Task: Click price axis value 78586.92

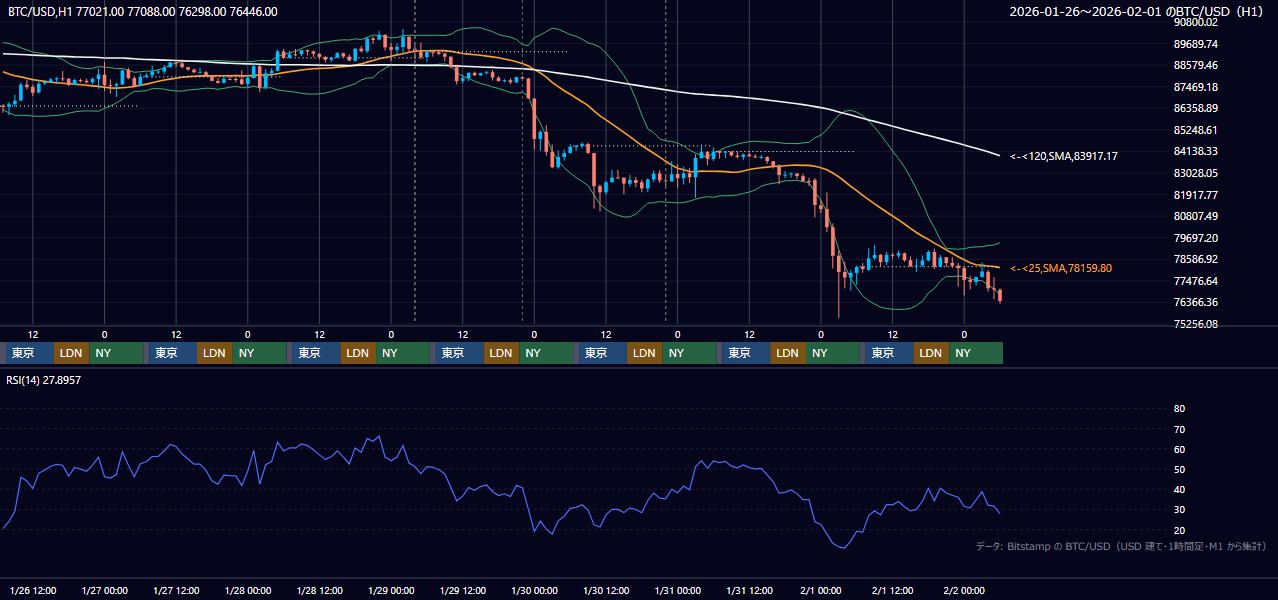Action: [1195, 259]
